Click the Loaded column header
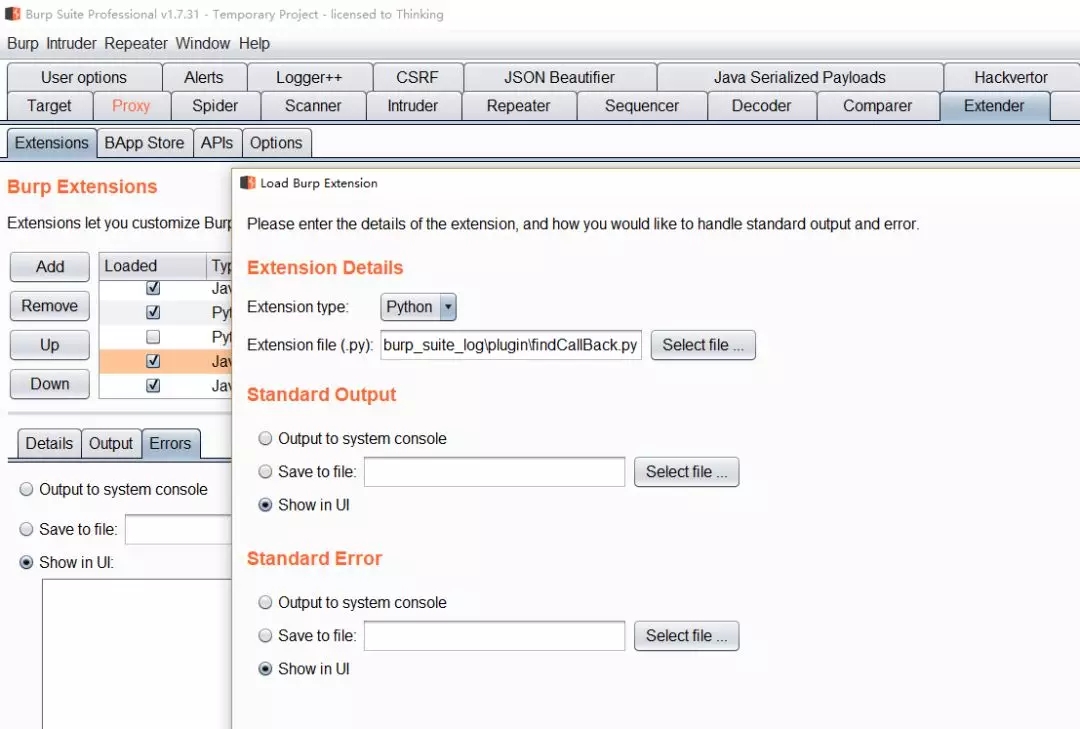 tap(152, 266)
